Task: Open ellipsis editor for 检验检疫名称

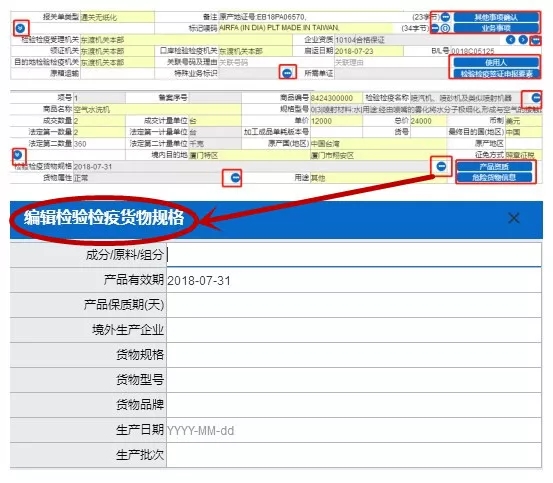Action: pyautogui.click(x=536, y=97)
